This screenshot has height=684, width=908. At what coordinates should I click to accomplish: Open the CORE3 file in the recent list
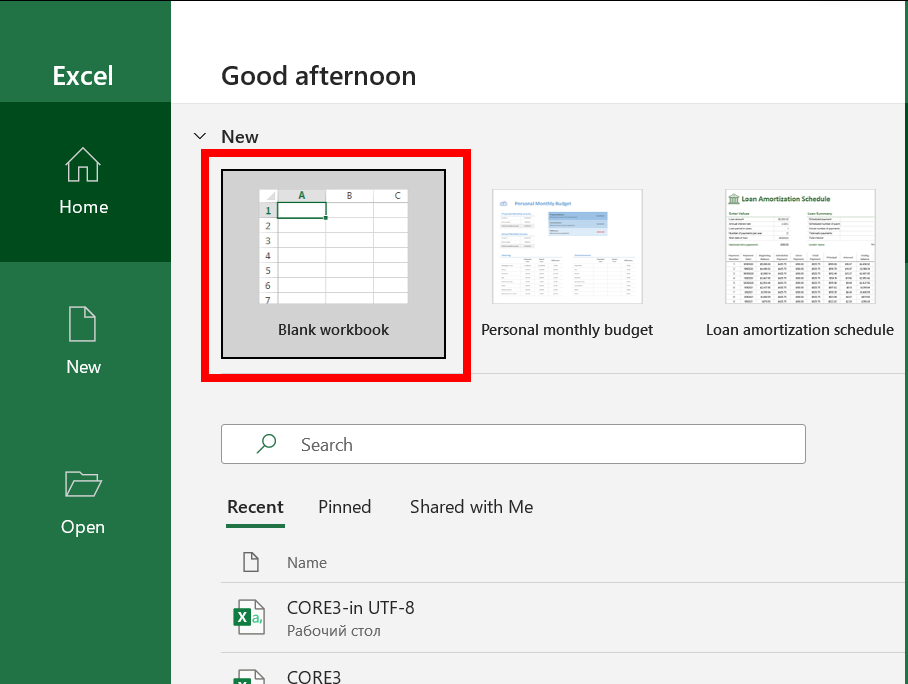(x=314, y=676)
